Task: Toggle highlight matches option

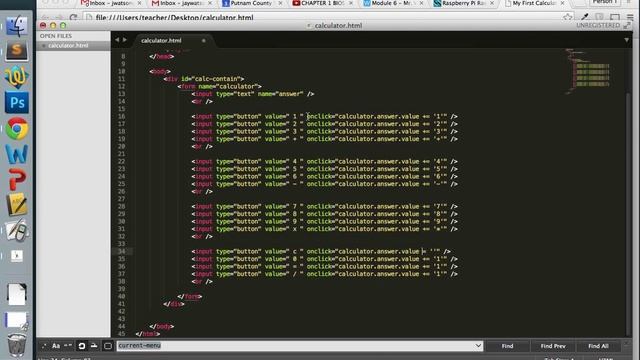Action: pos(108,346)
